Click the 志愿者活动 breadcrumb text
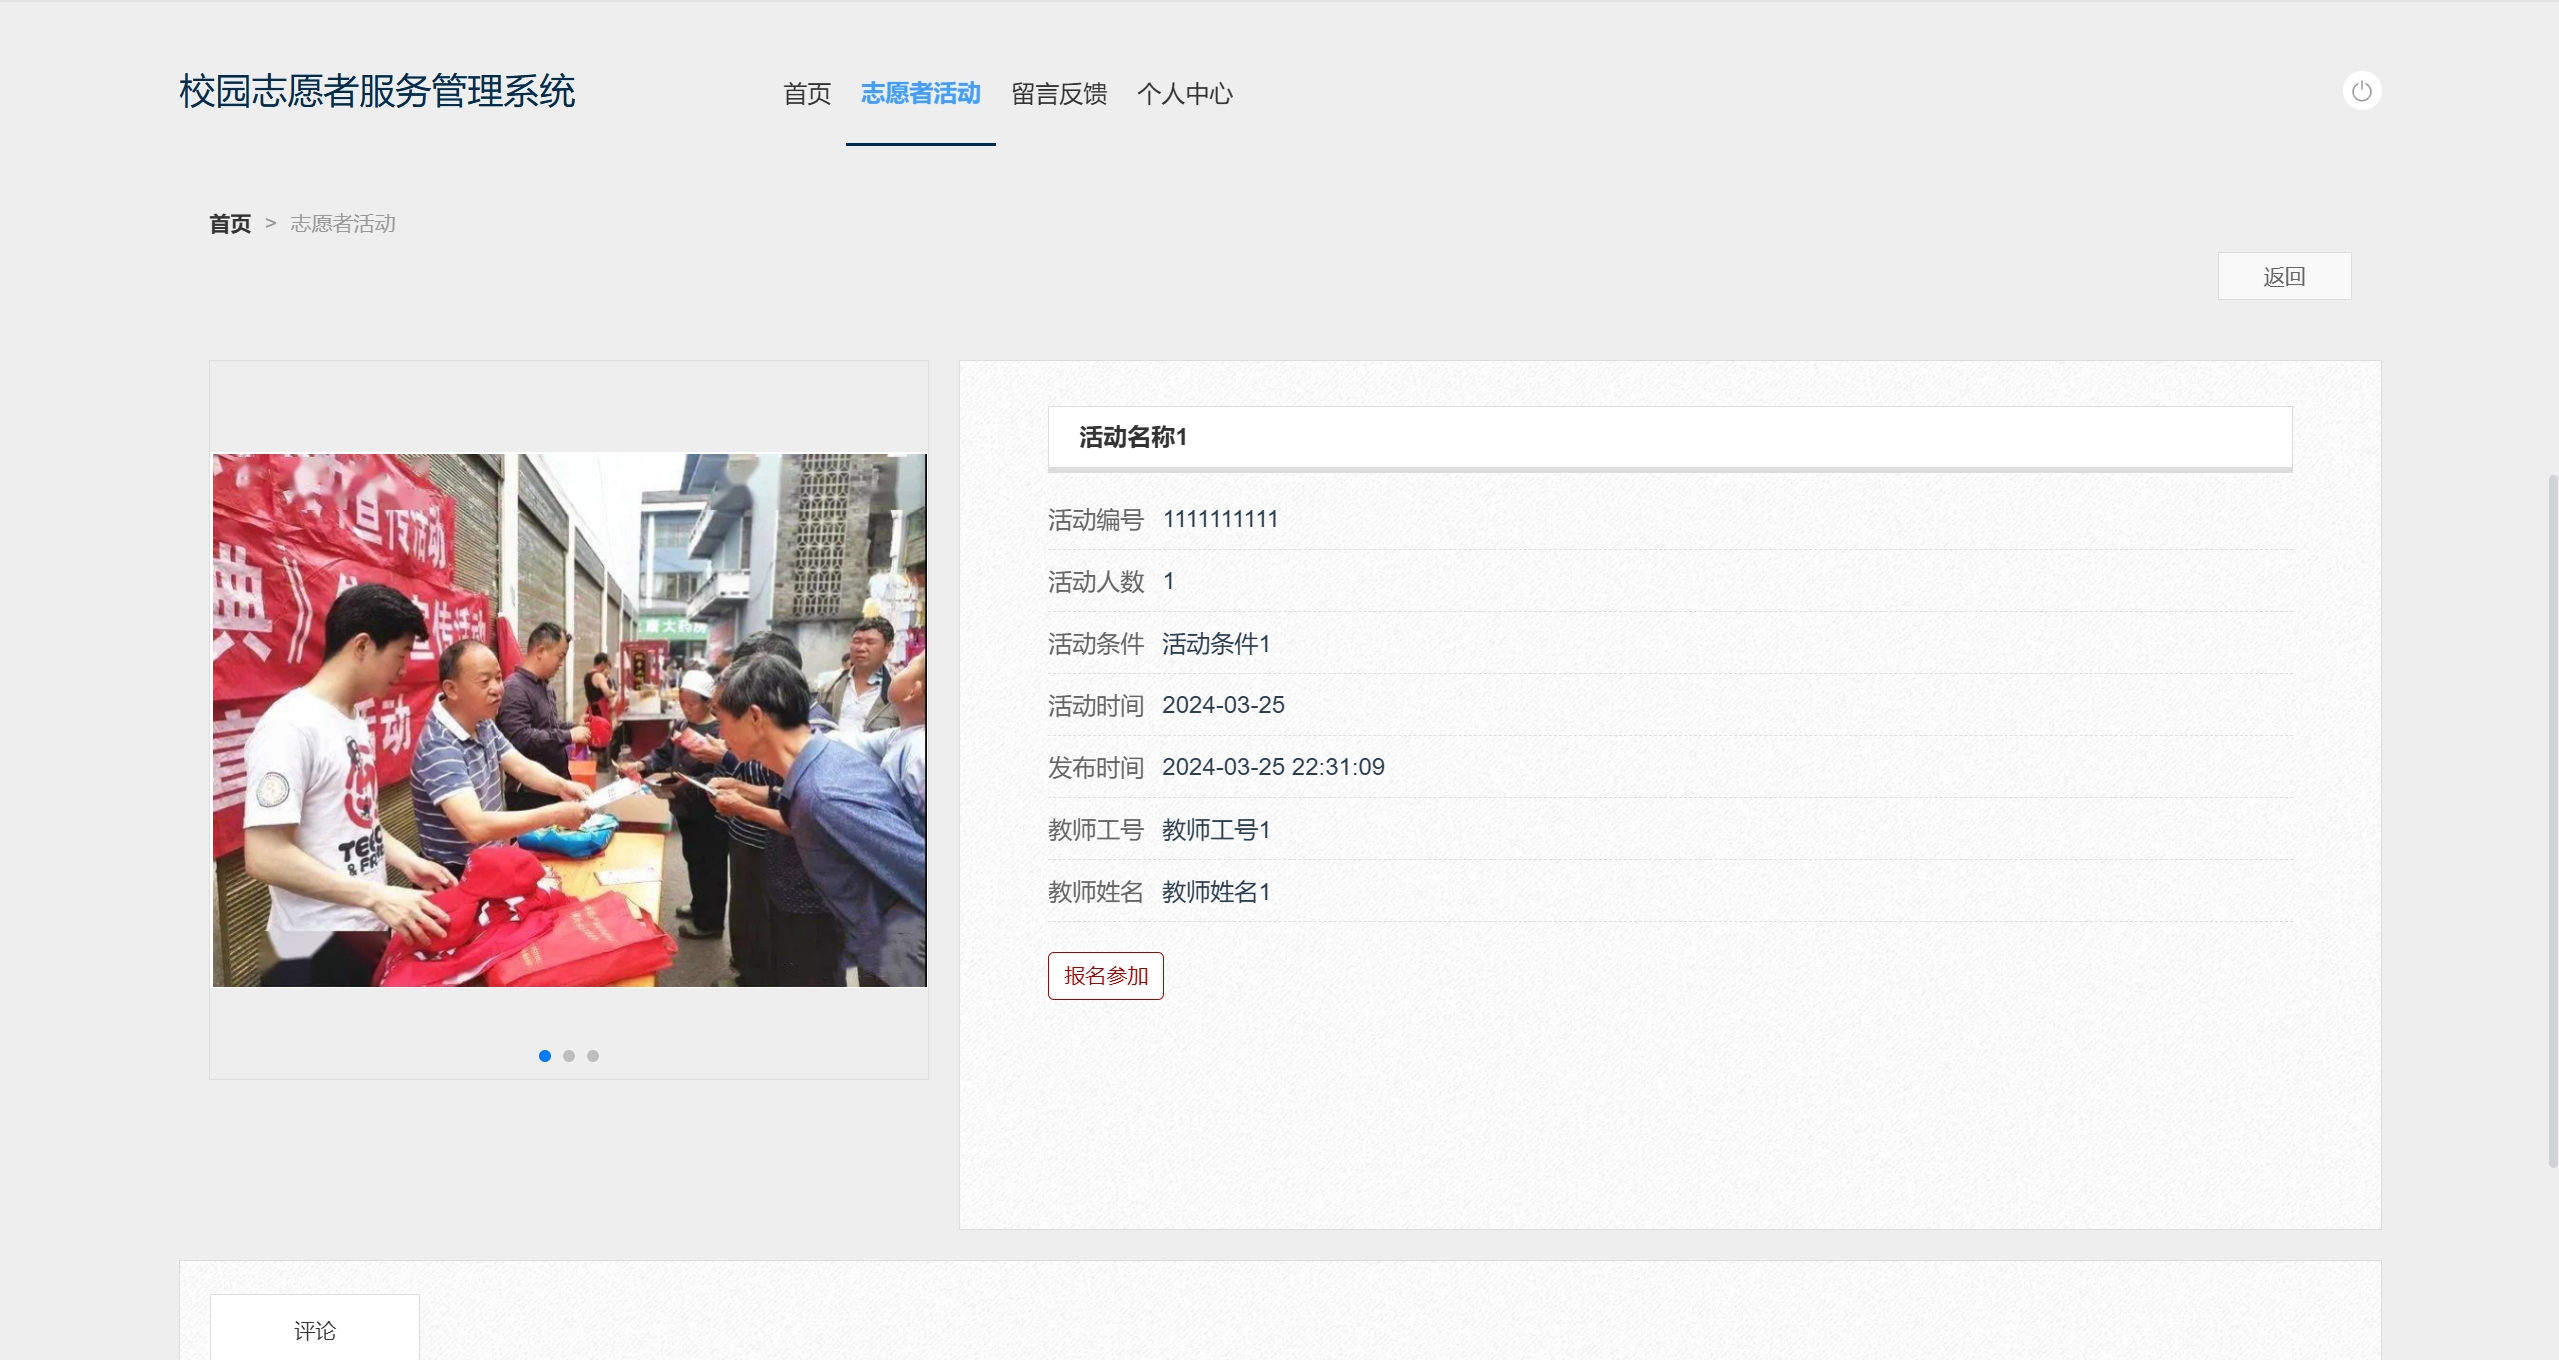This screenshot has width=2559, height=1360. 343,224
